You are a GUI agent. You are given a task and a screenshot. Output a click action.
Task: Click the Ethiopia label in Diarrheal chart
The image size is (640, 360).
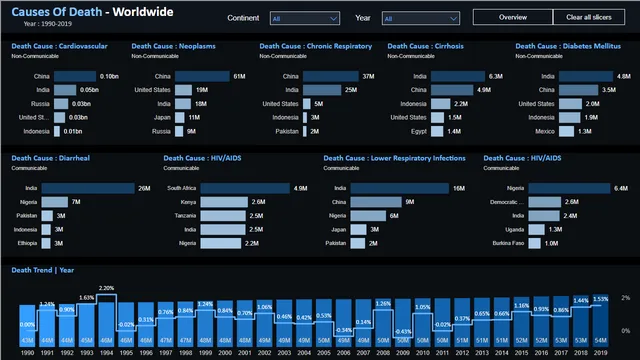[27, 243]
